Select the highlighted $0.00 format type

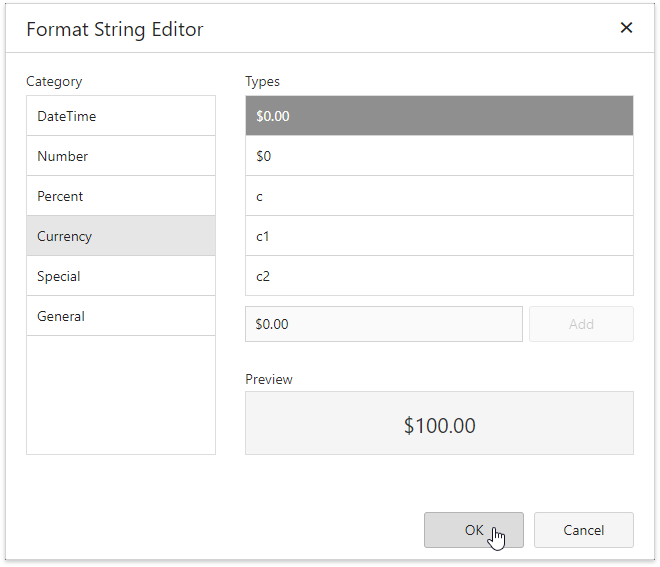(x=439, y=116)
